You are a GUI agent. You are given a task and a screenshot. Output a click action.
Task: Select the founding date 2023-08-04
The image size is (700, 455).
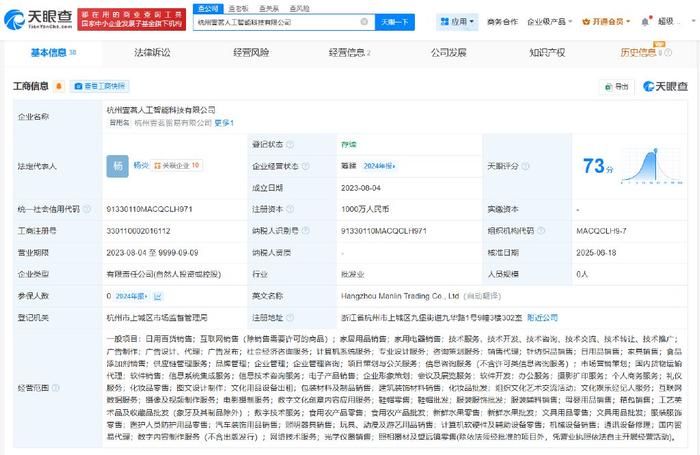click(x=361, y=188)
